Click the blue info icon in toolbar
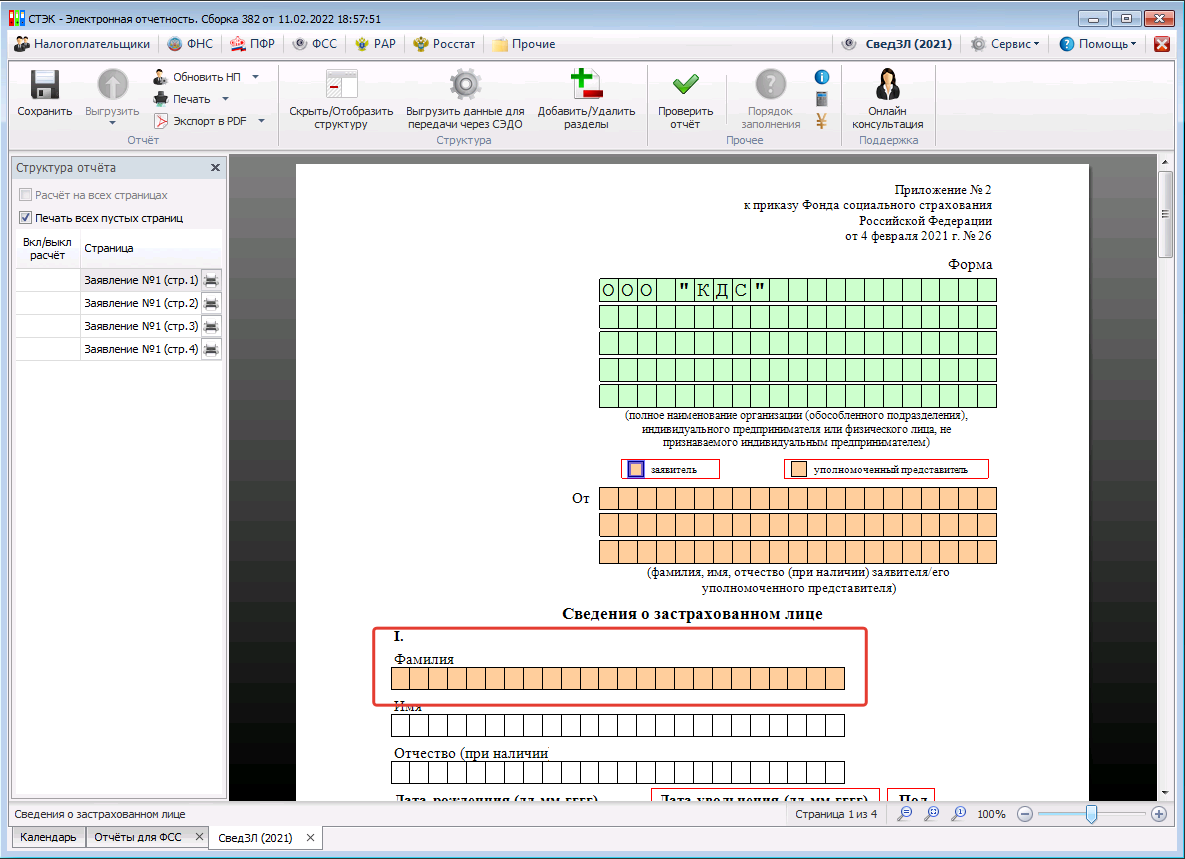The width and height of the screenshot is (1185, 859). (x=822, y=77)
